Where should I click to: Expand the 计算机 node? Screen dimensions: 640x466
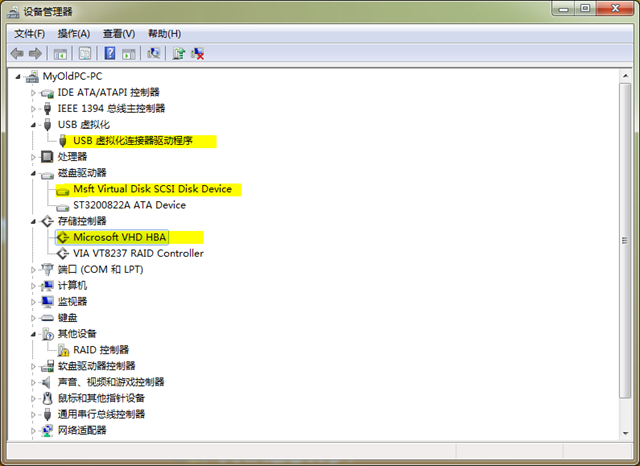coord(33,286)
